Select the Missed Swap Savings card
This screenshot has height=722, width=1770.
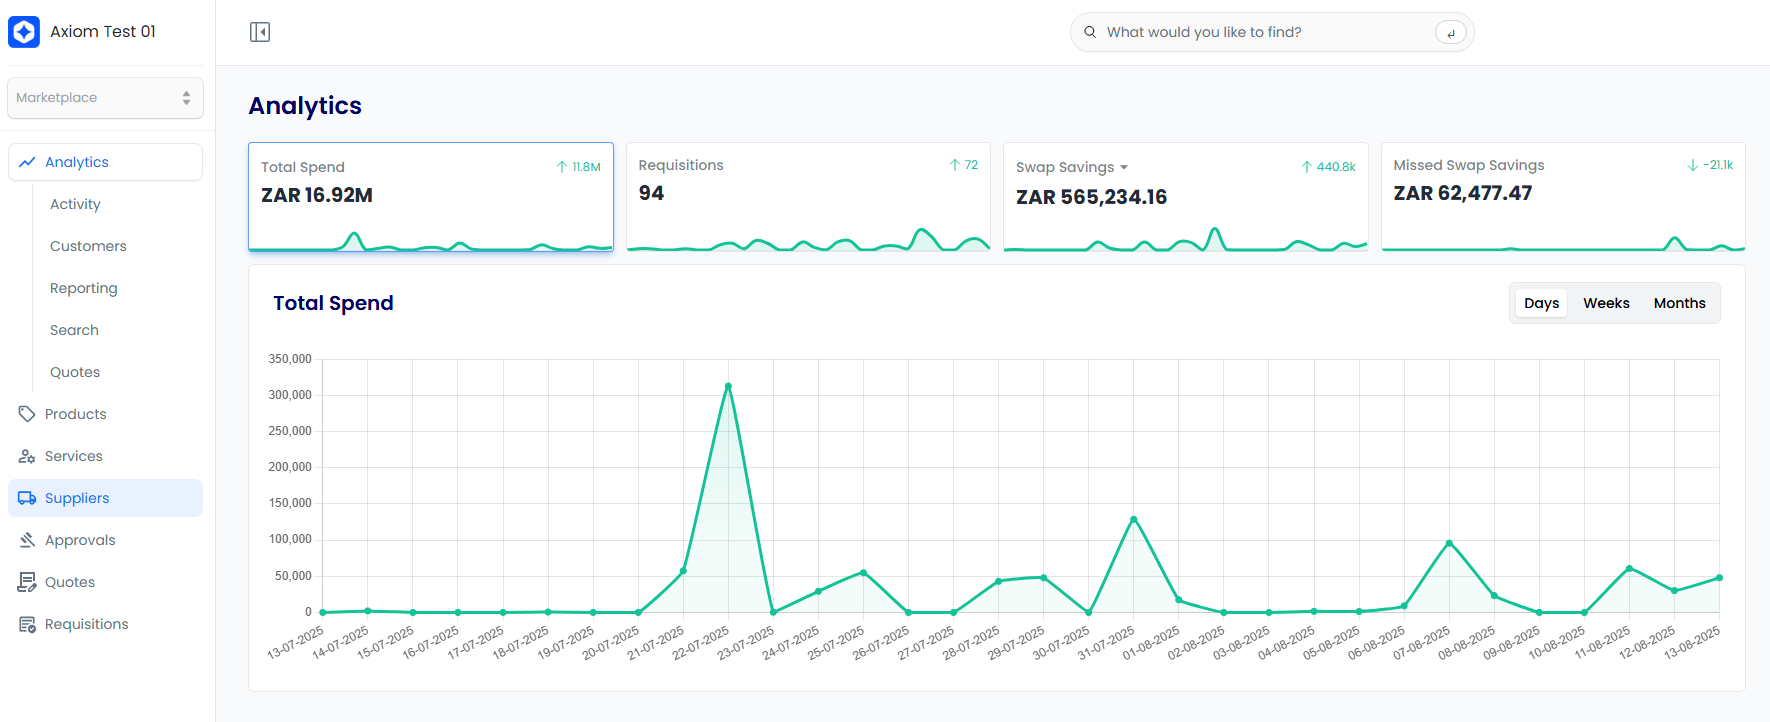click(x=1562, y=196)
